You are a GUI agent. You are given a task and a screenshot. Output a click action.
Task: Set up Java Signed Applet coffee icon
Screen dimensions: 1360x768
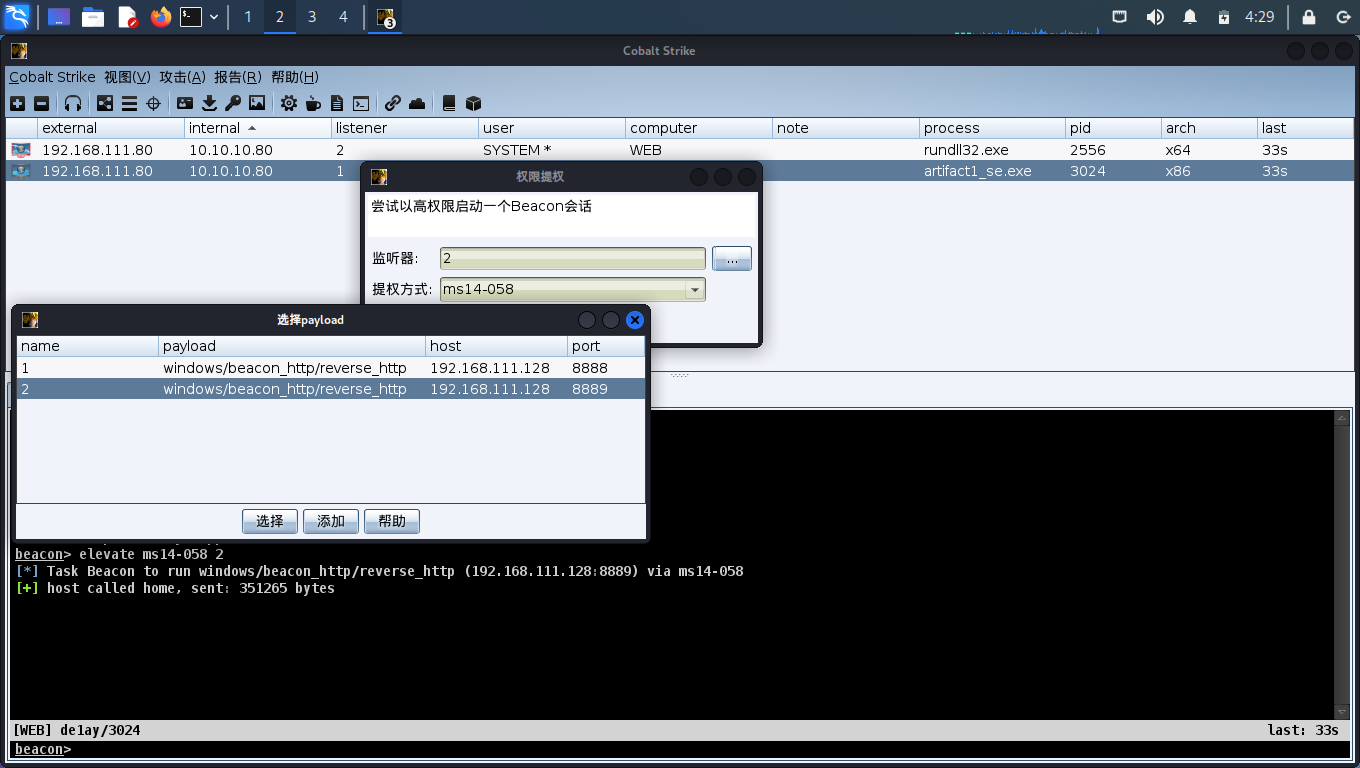pyautogui.click(x=313, y=103)
